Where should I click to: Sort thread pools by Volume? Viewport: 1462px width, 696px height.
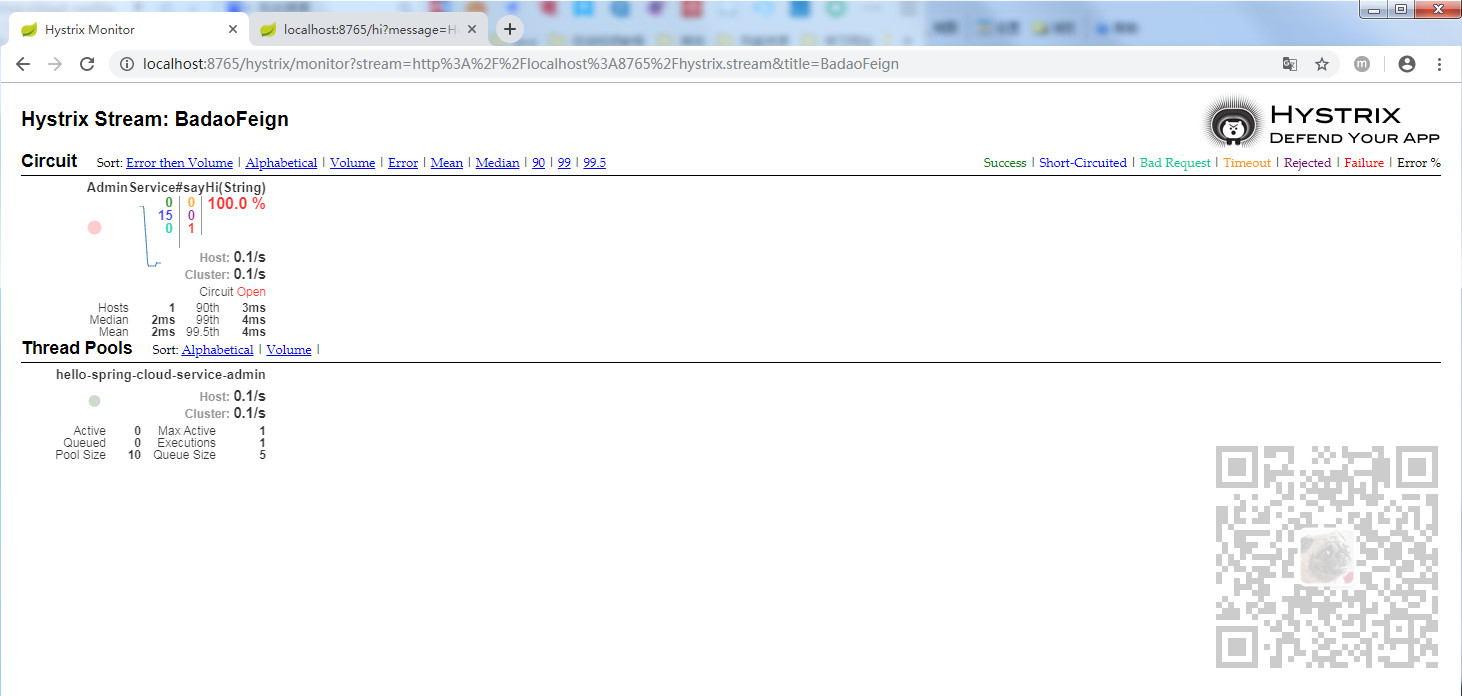pyautogui.click(x=289, y=350)
